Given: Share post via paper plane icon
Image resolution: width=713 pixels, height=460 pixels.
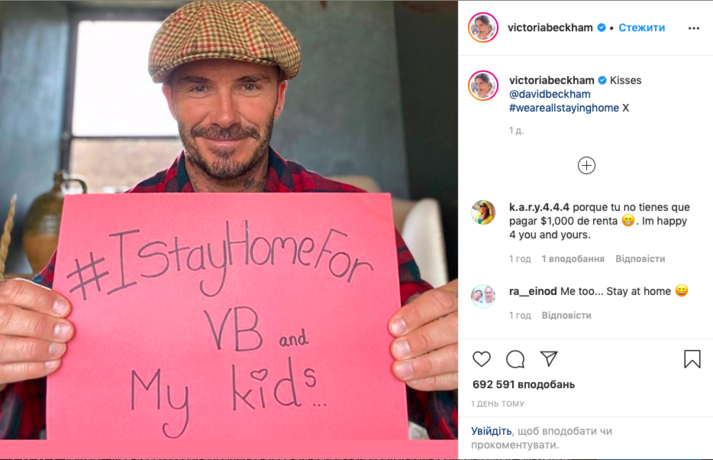Looking at the screenshot, I should point(549,359).
